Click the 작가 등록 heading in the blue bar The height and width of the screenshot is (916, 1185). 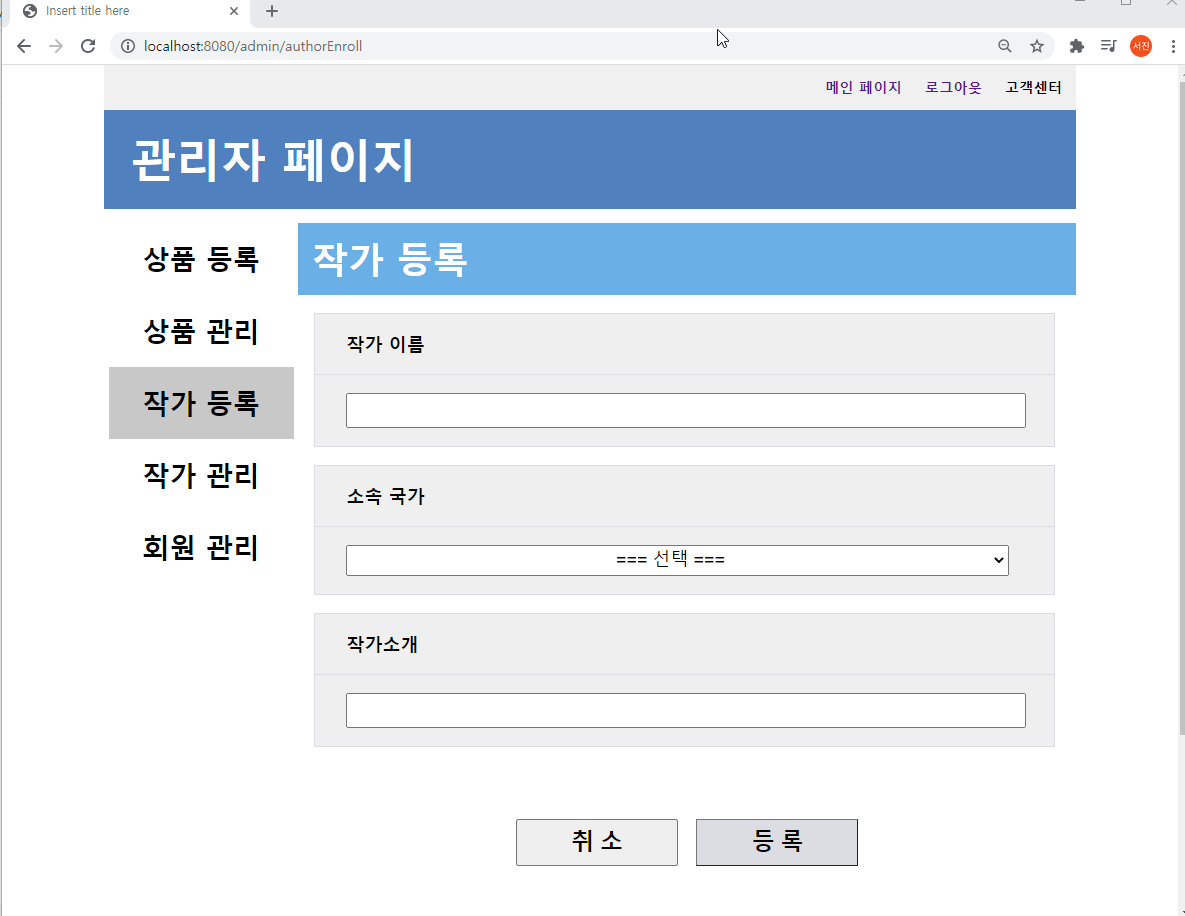[390, 259]
